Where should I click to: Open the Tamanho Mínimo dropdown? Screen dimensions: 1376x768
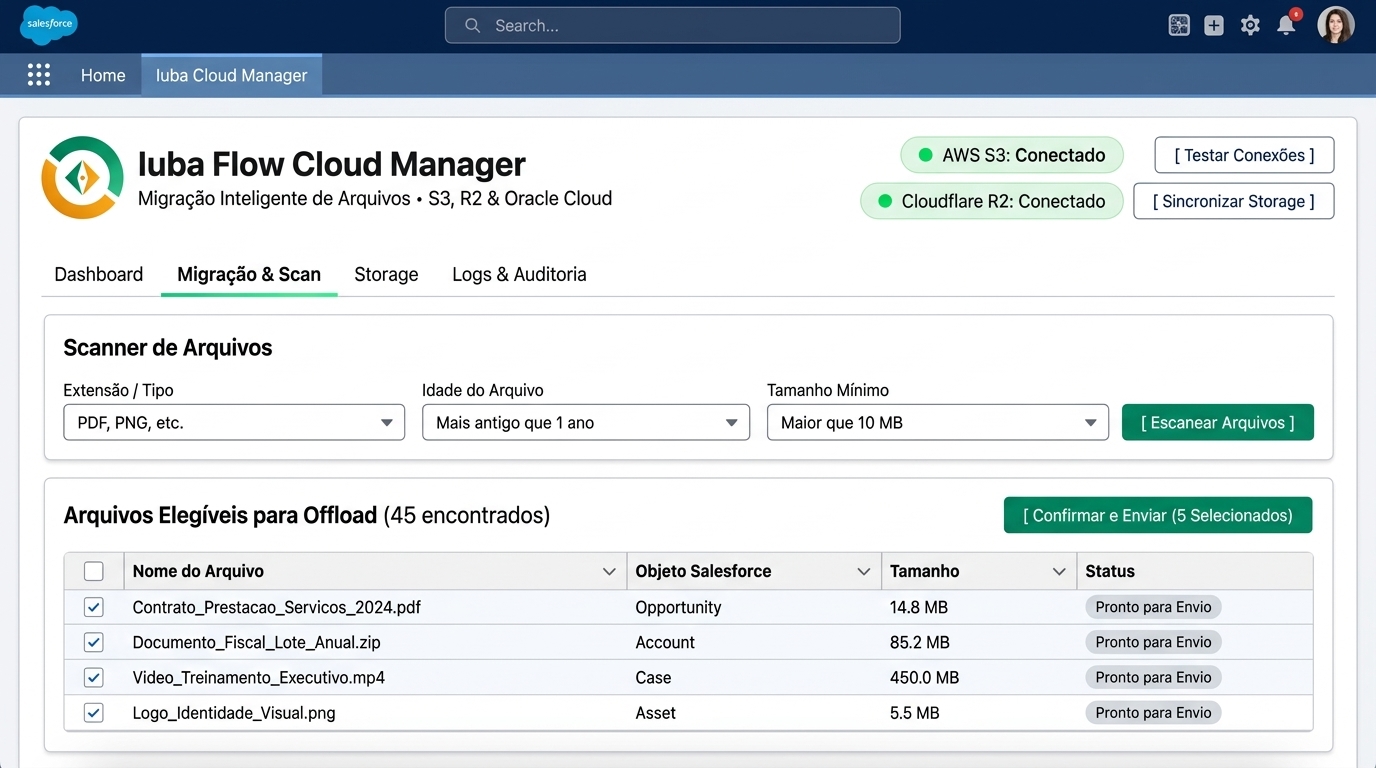(x=938, y=423)
